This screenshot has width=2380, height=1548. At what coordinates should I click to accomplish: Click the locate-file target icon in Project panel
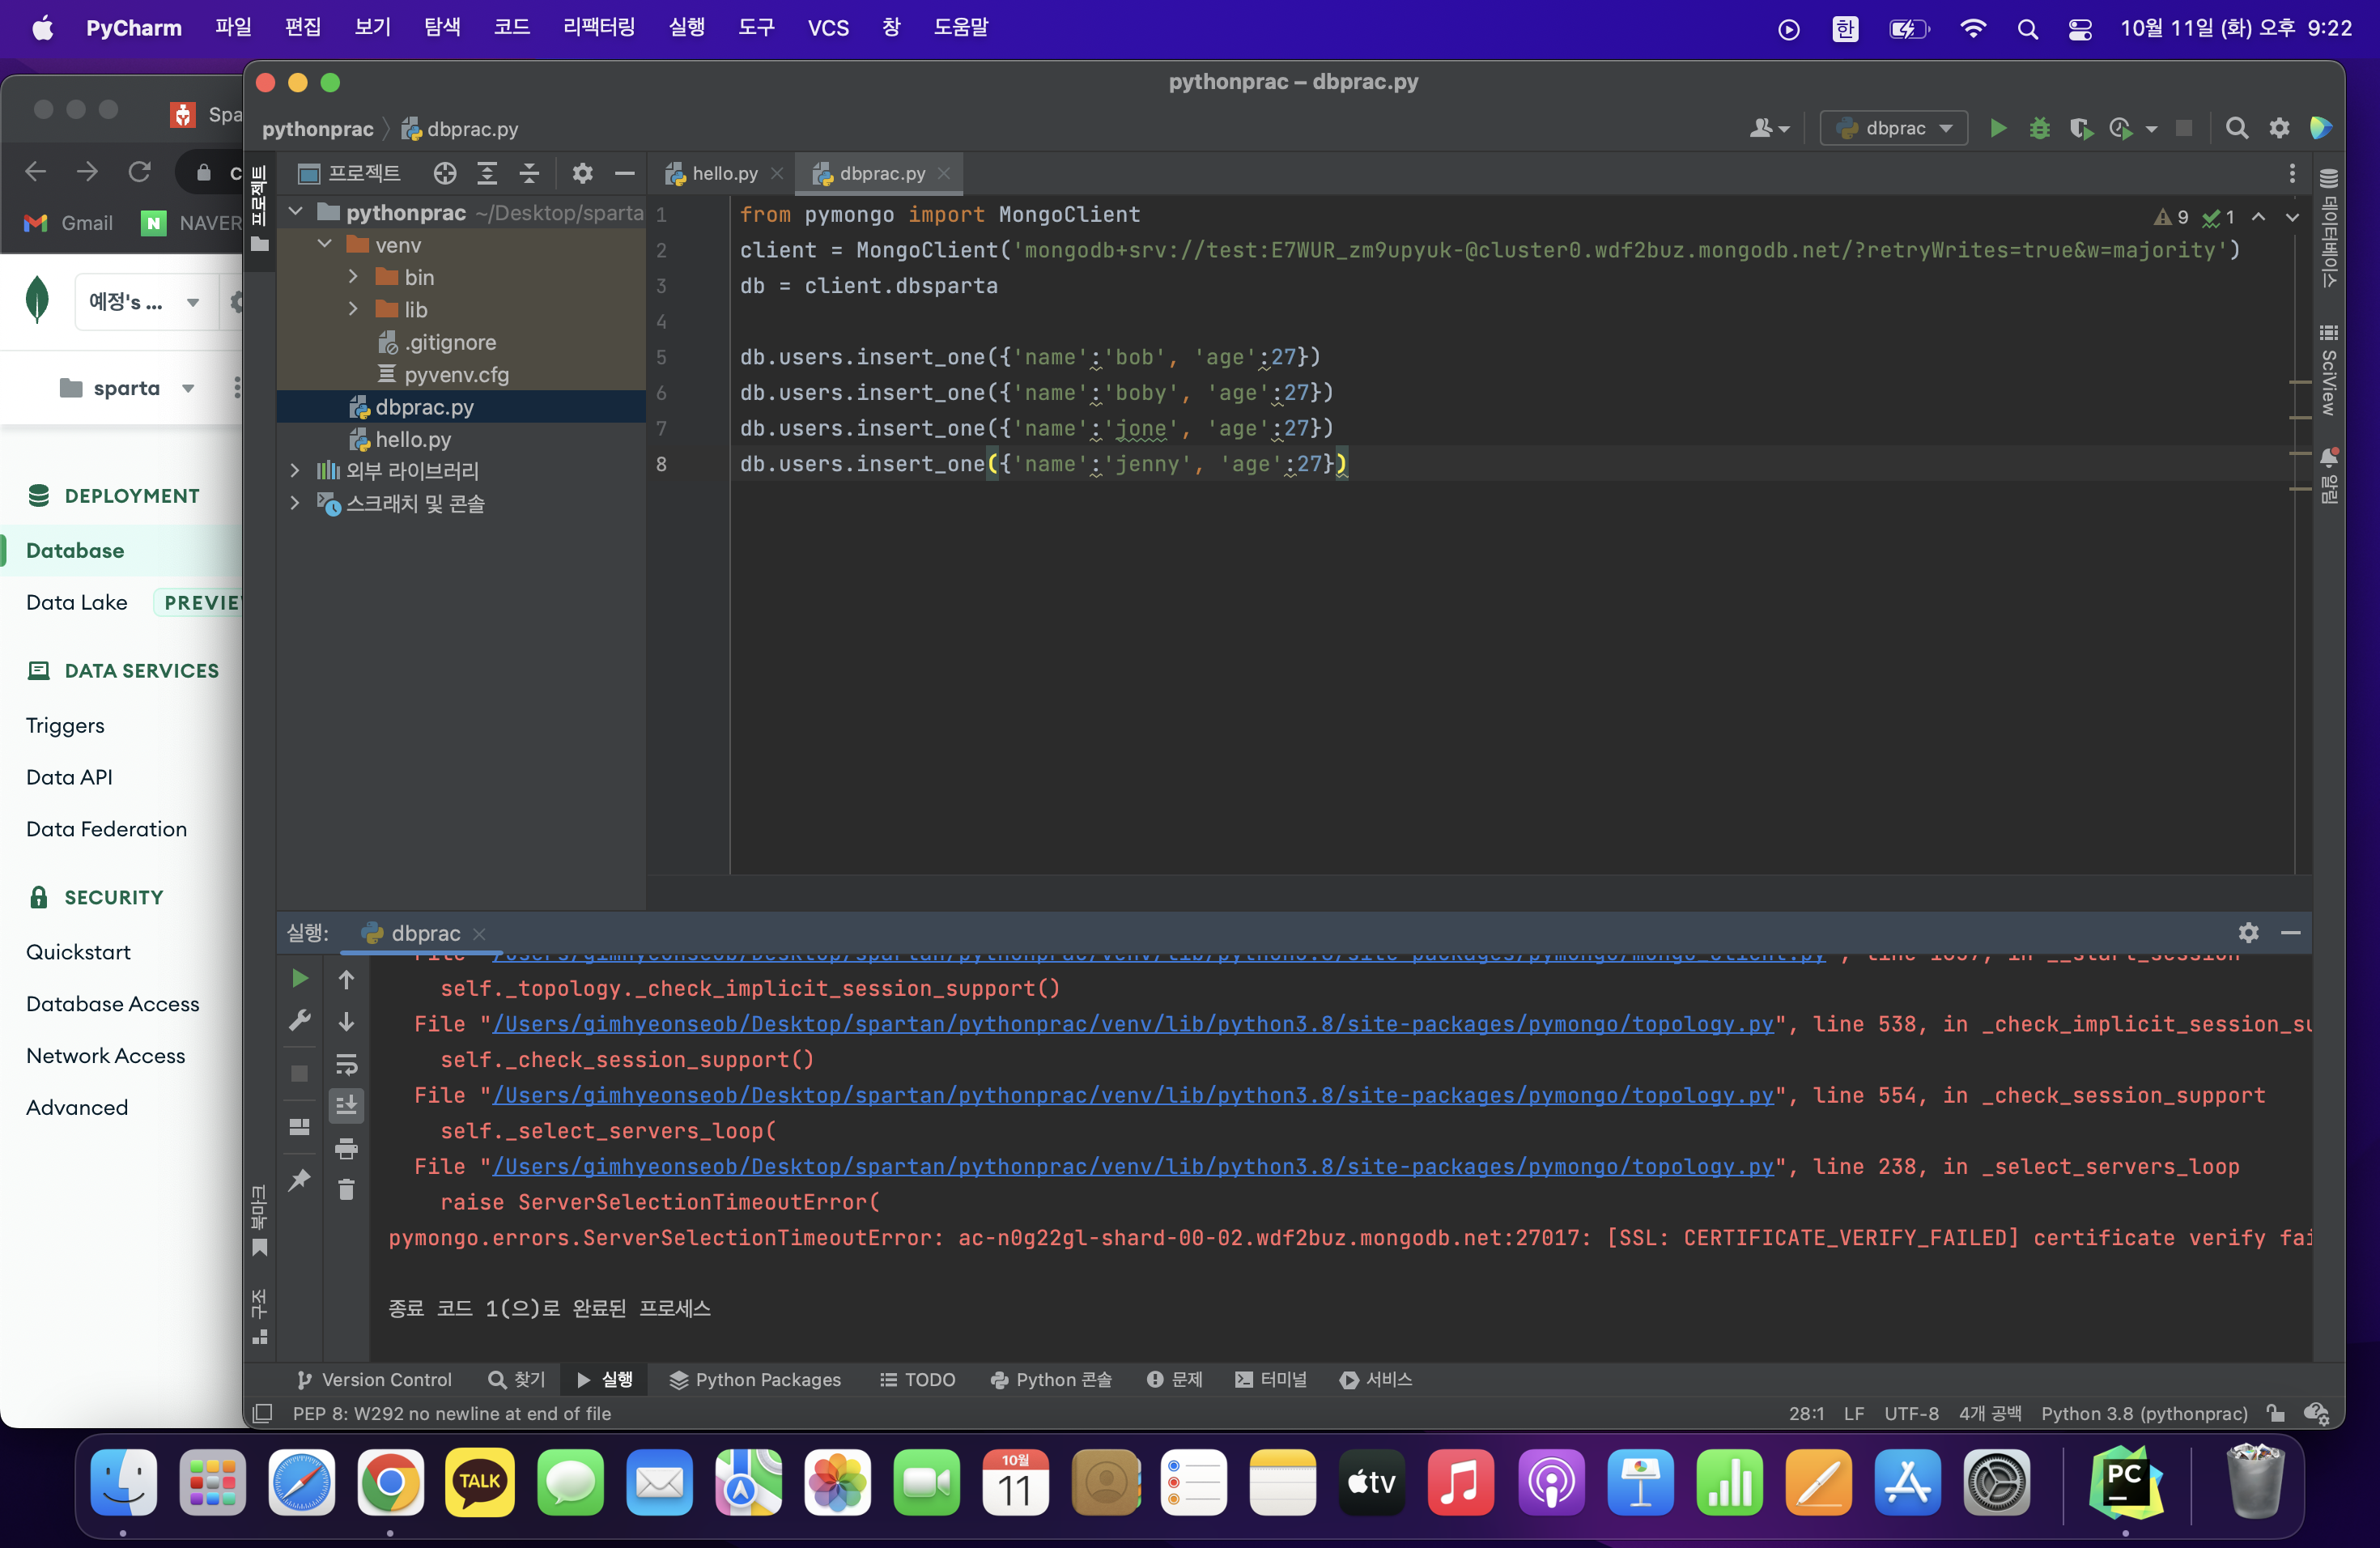pyautogui.click(x=445, y=173)
